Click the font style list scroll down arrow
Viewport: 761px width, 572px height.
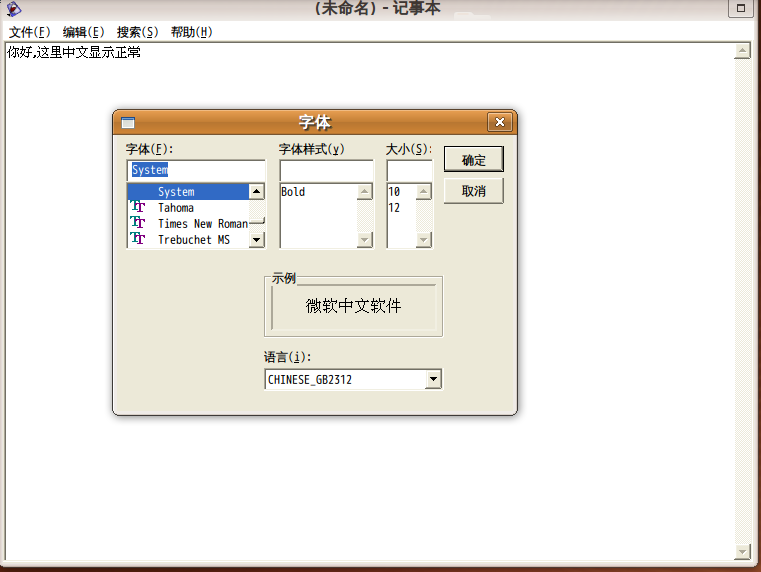[364, 239]
